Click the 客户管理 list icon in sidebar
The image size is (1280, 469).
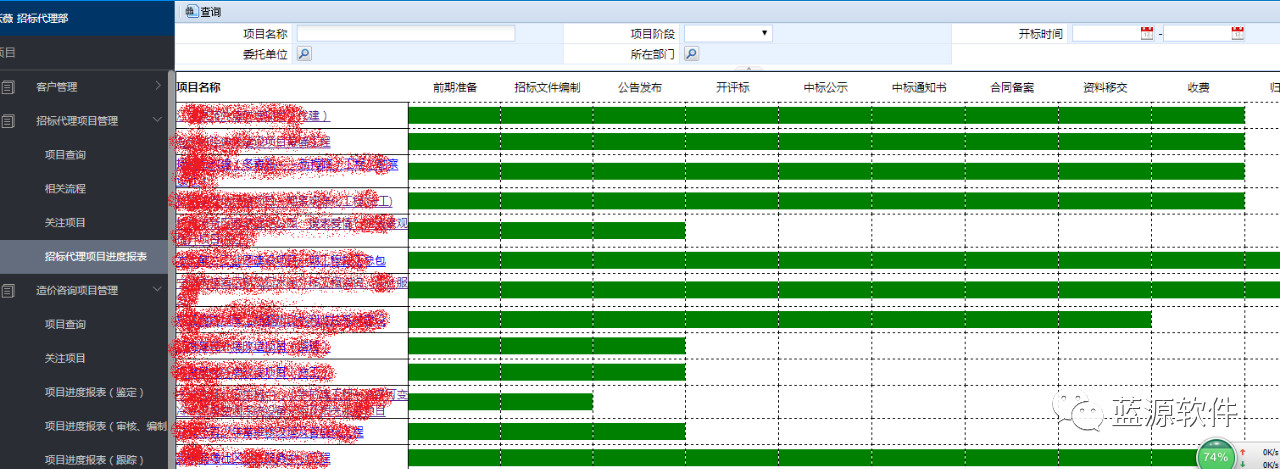coord(9,87)
